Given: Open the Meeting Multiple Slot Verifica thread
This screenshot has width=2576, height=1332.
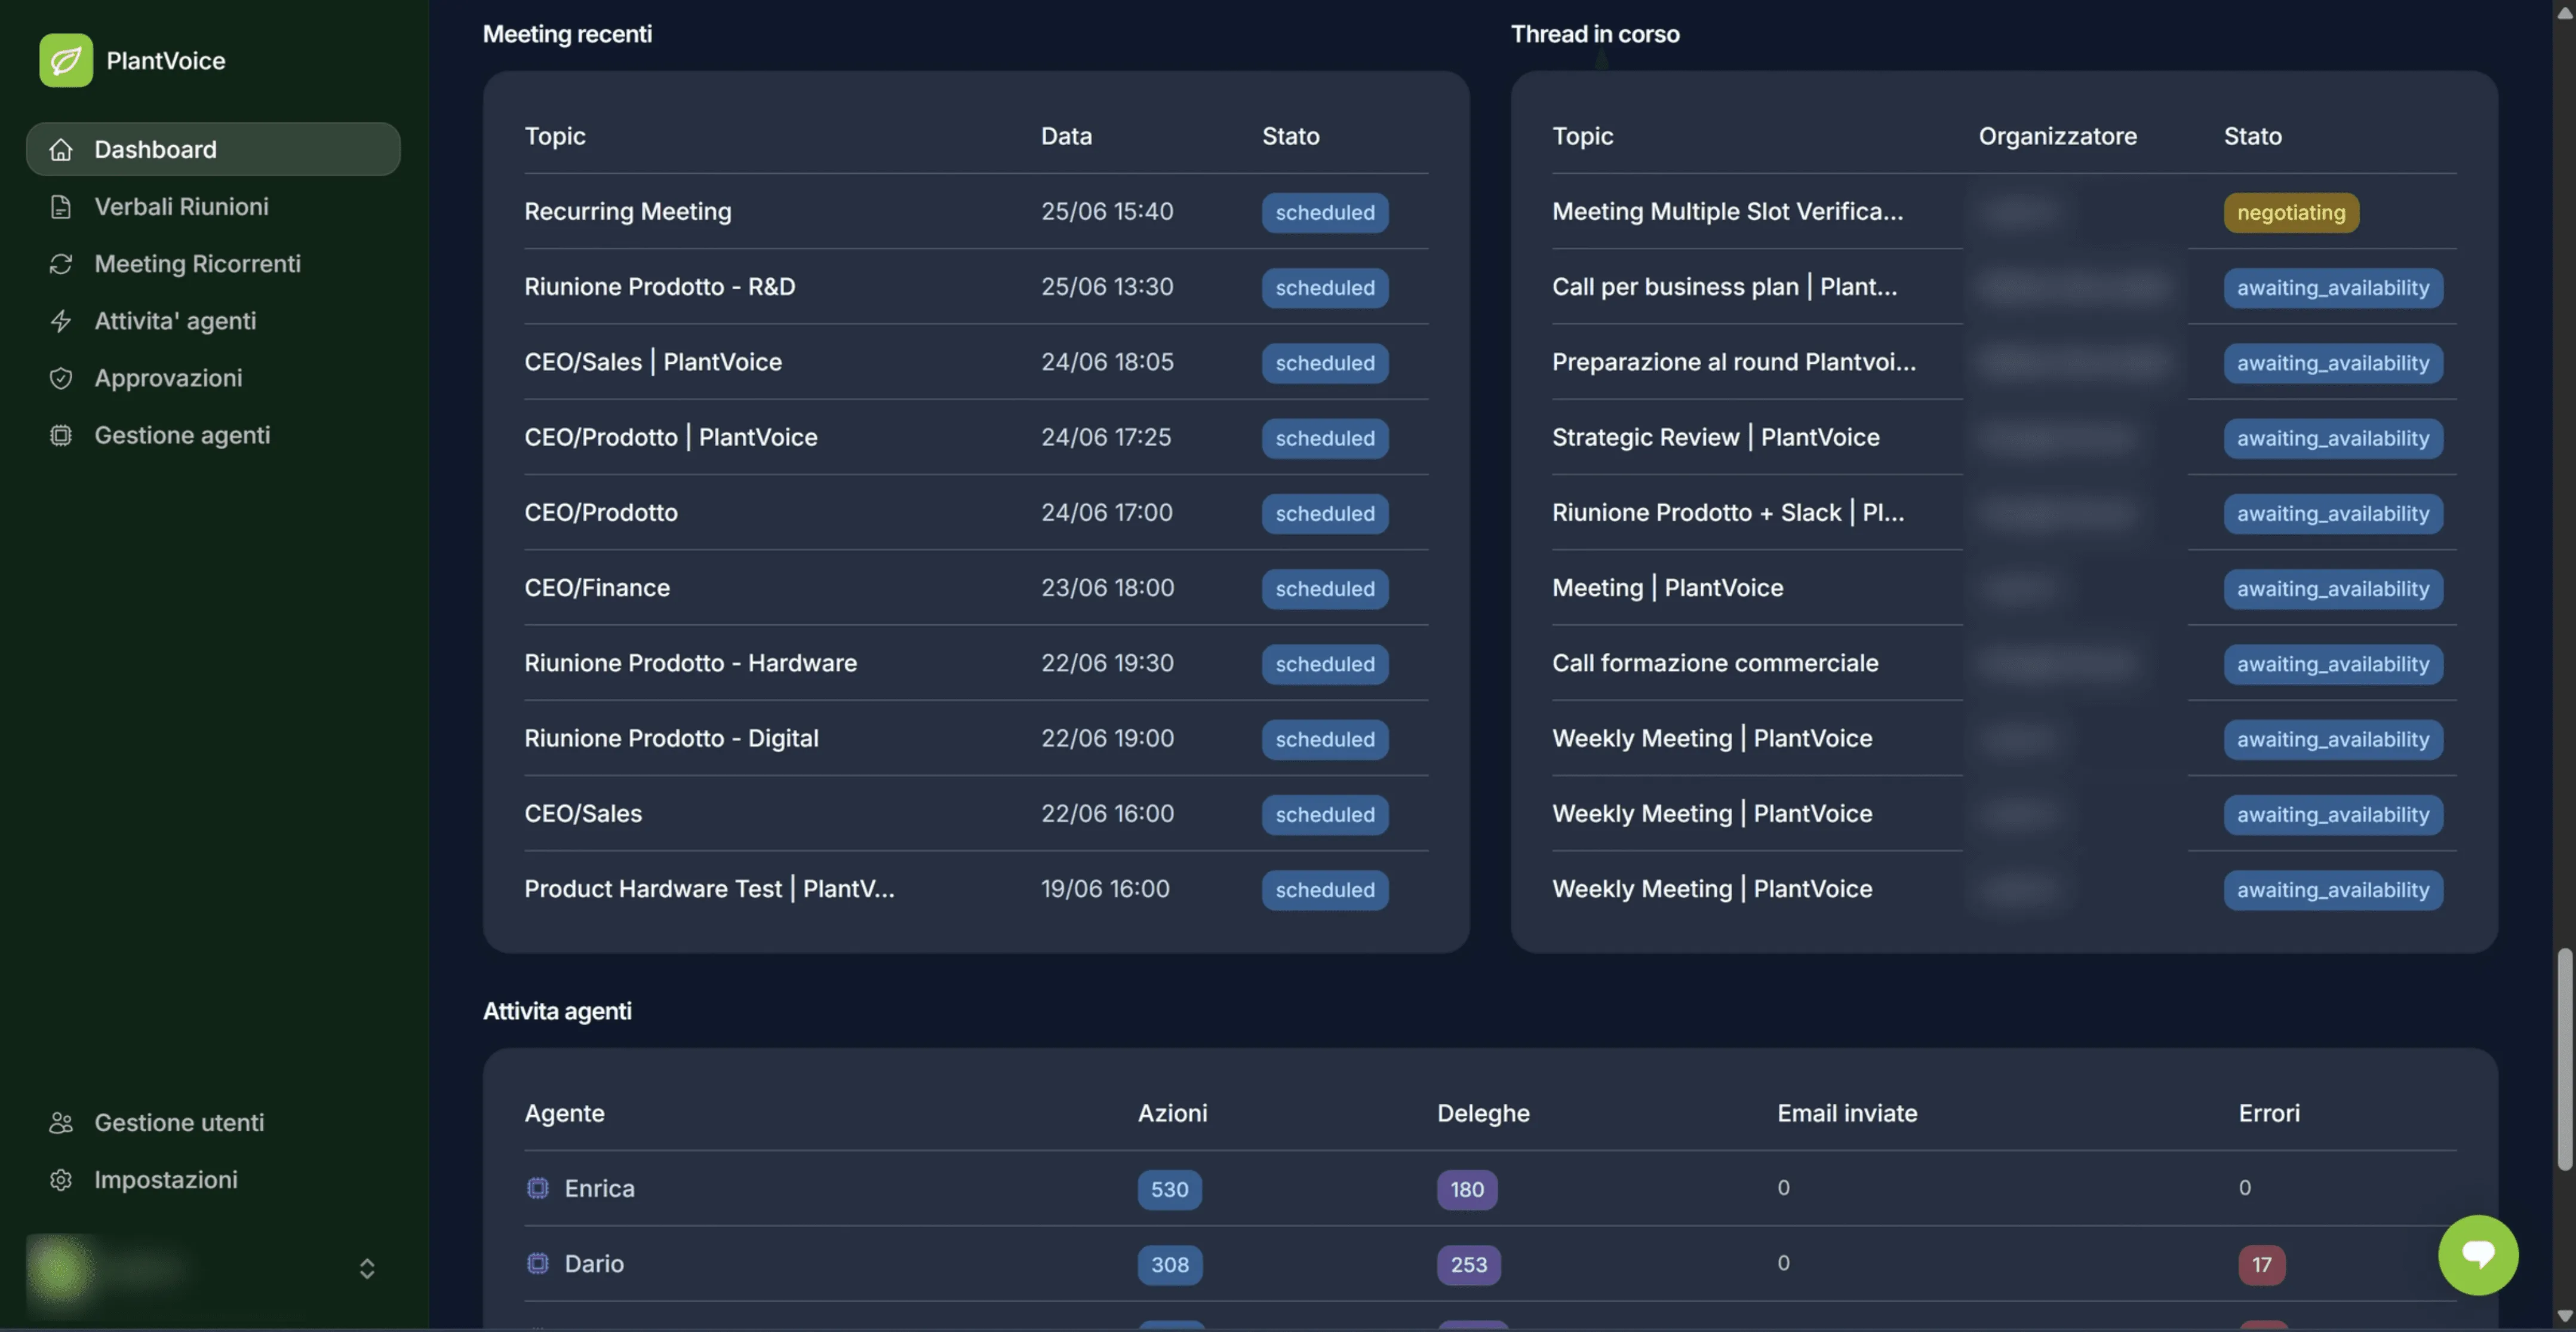Looking at the screenshot, I should pyautogui.click(x=2004, y=211).
